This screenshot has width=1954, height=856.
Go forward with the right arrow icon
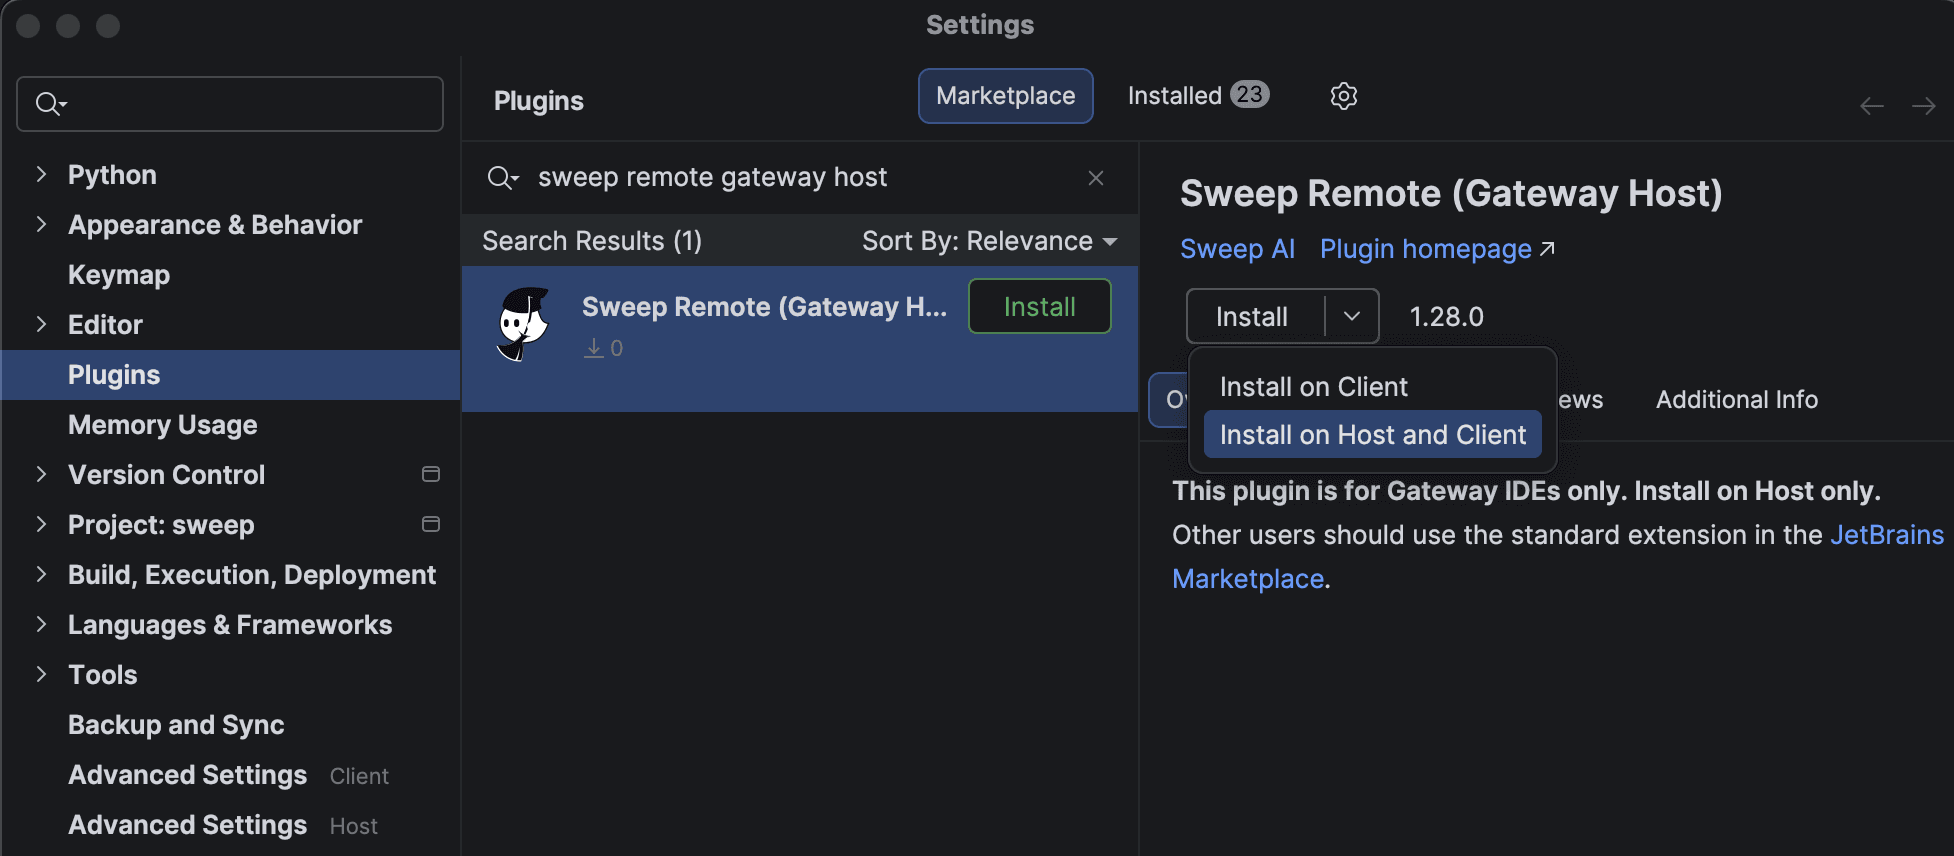[1923, 106]
